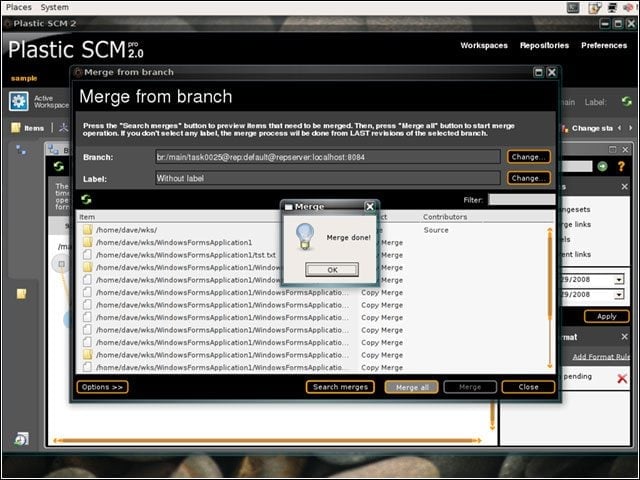Click Search merges button
The image size is (640, 480).
pos(340,387)
